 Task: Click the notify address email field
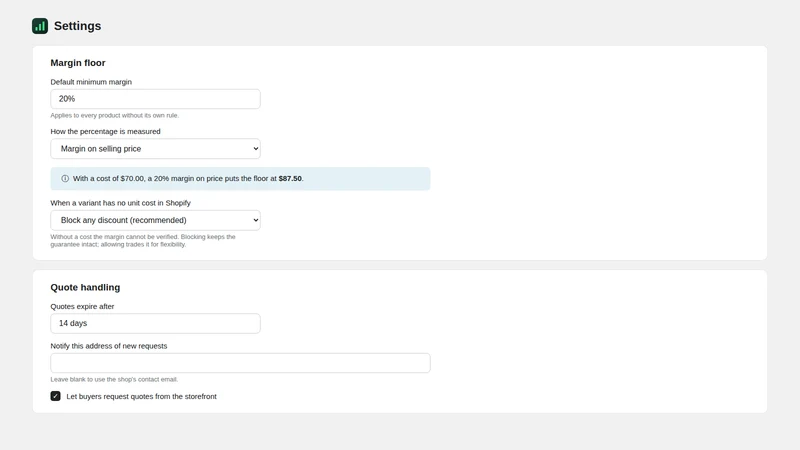[x=240, y=363]
